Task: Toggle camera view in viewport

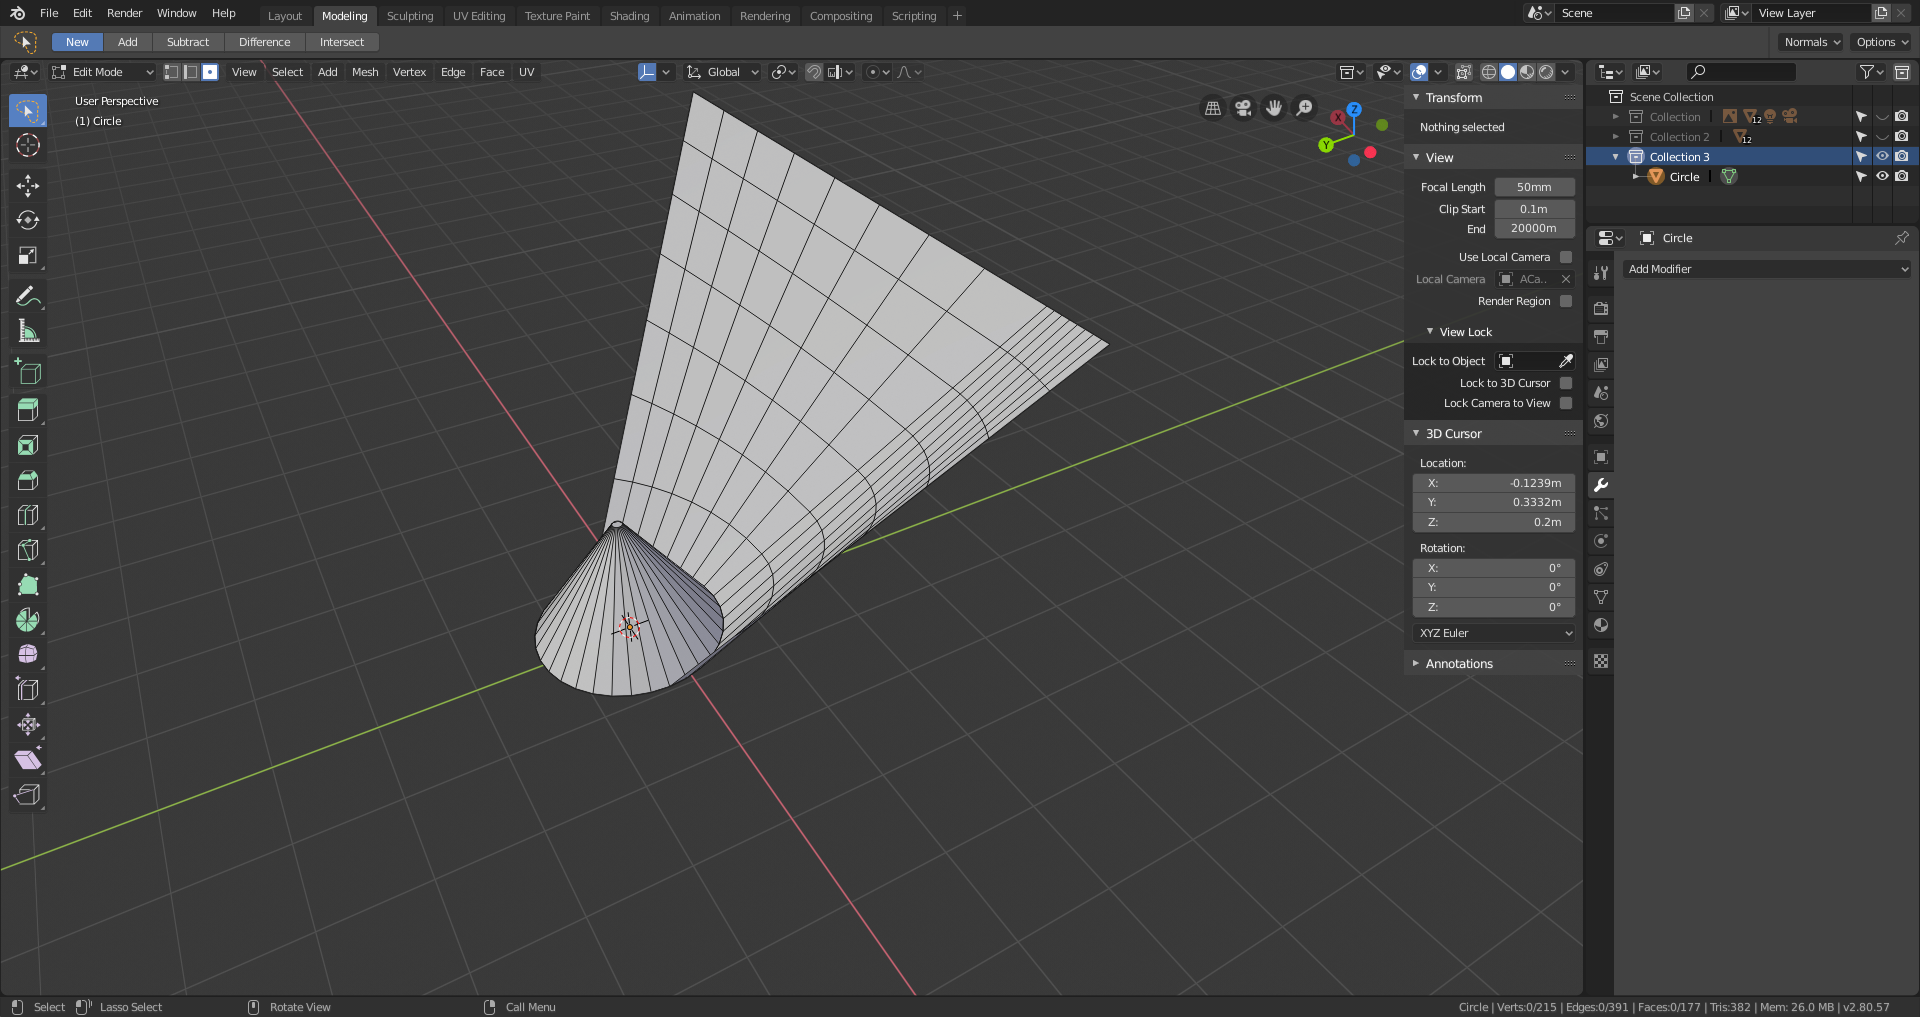Action: pyautogui.click(x=1243, y=108)
